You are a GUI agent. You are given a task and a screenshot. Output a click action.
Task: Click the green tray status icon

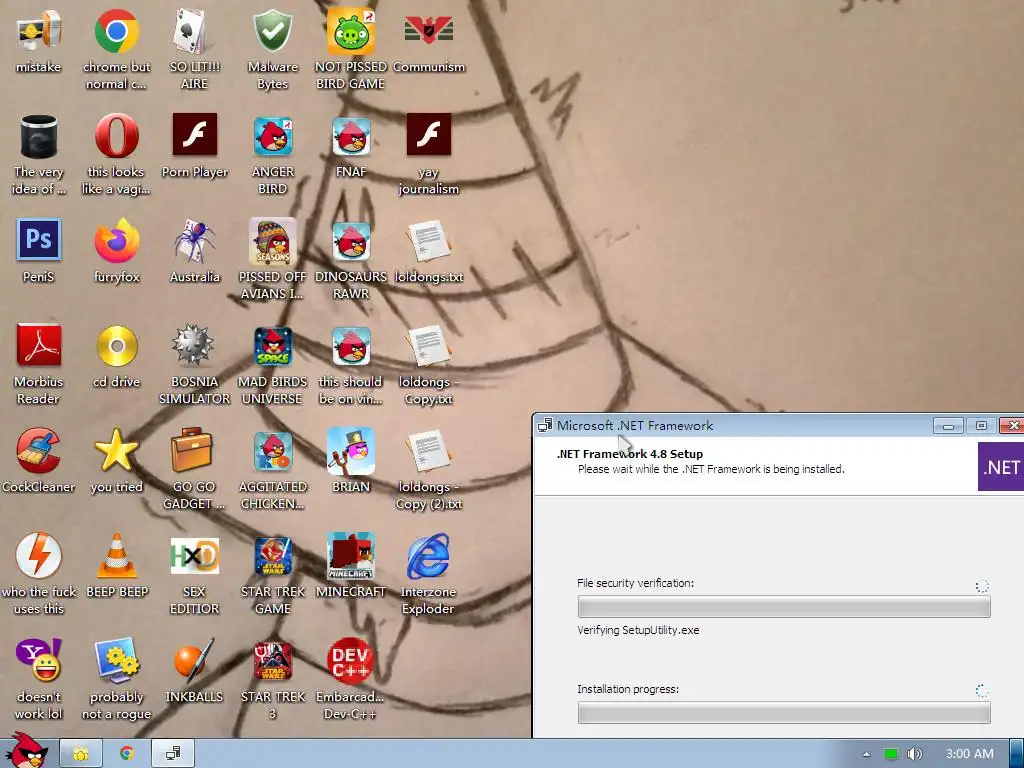(x=891, y=754)
